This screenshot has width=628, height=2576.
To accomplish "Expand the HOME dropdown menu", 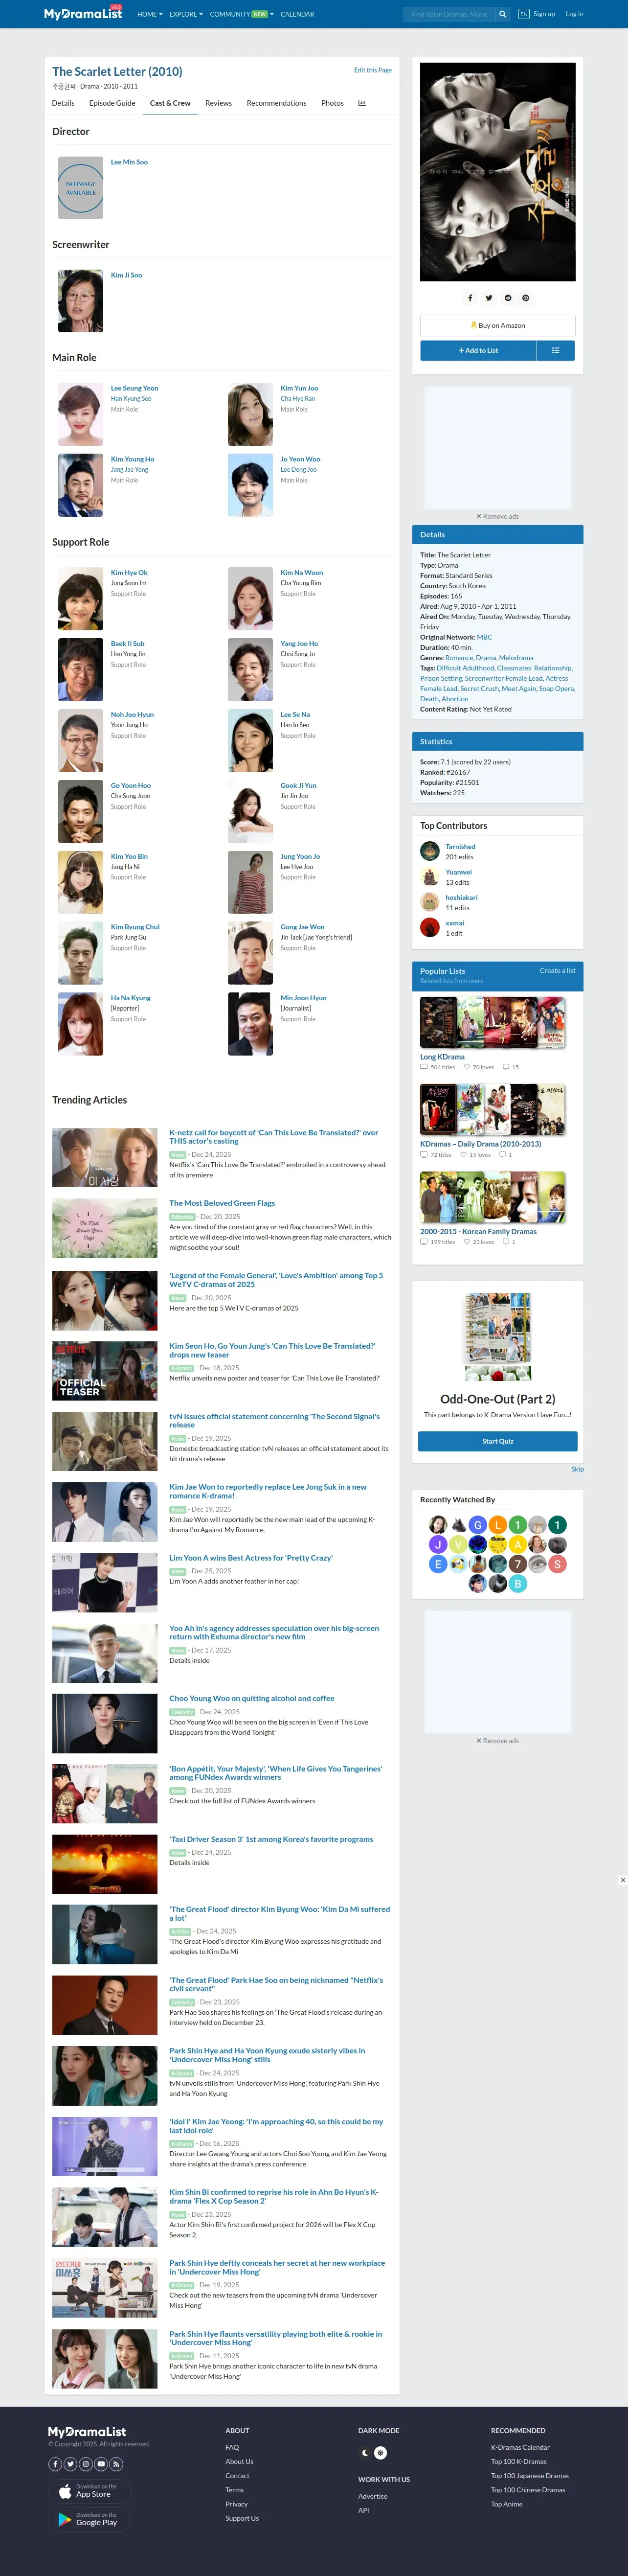I will point(149,14).
